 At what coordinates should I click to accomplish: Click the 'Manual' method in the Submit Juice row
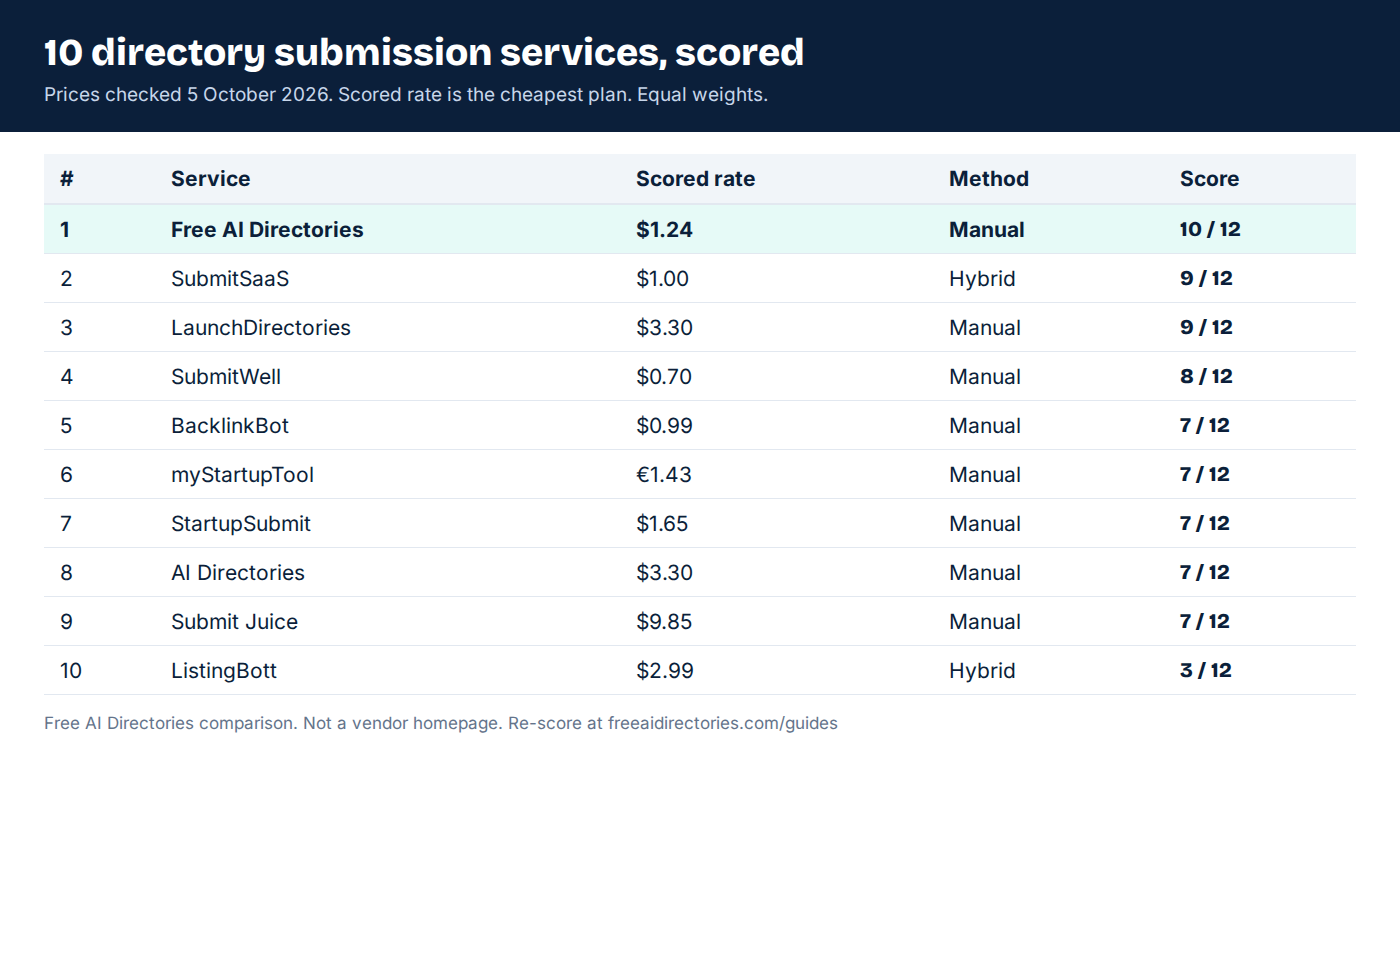tap(985, 622)
